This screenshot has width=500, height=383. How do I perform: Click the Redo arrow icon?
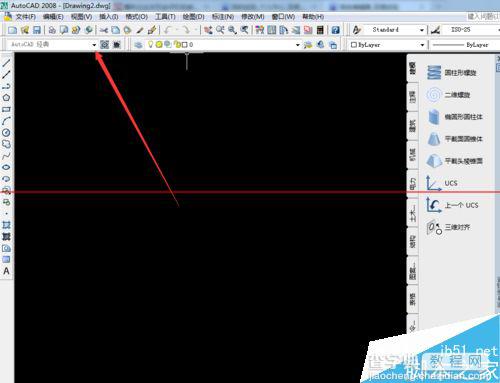click(186, 30)
